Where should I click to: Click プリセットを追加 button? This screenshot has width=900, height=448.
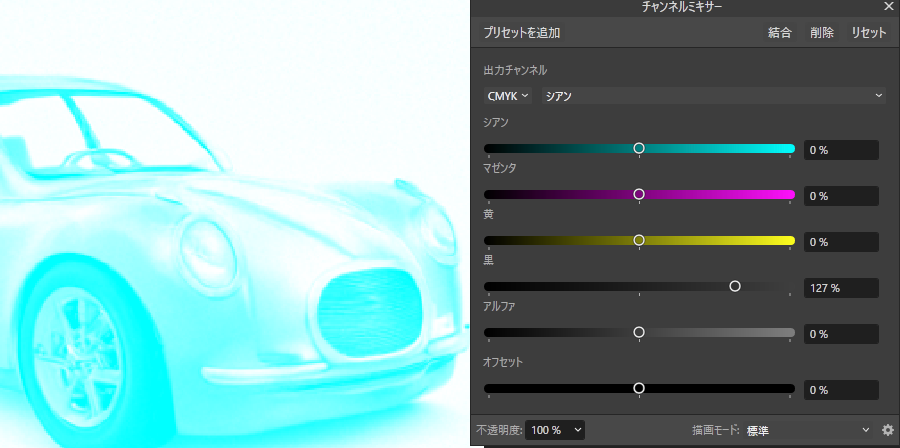tap(521, 33)
